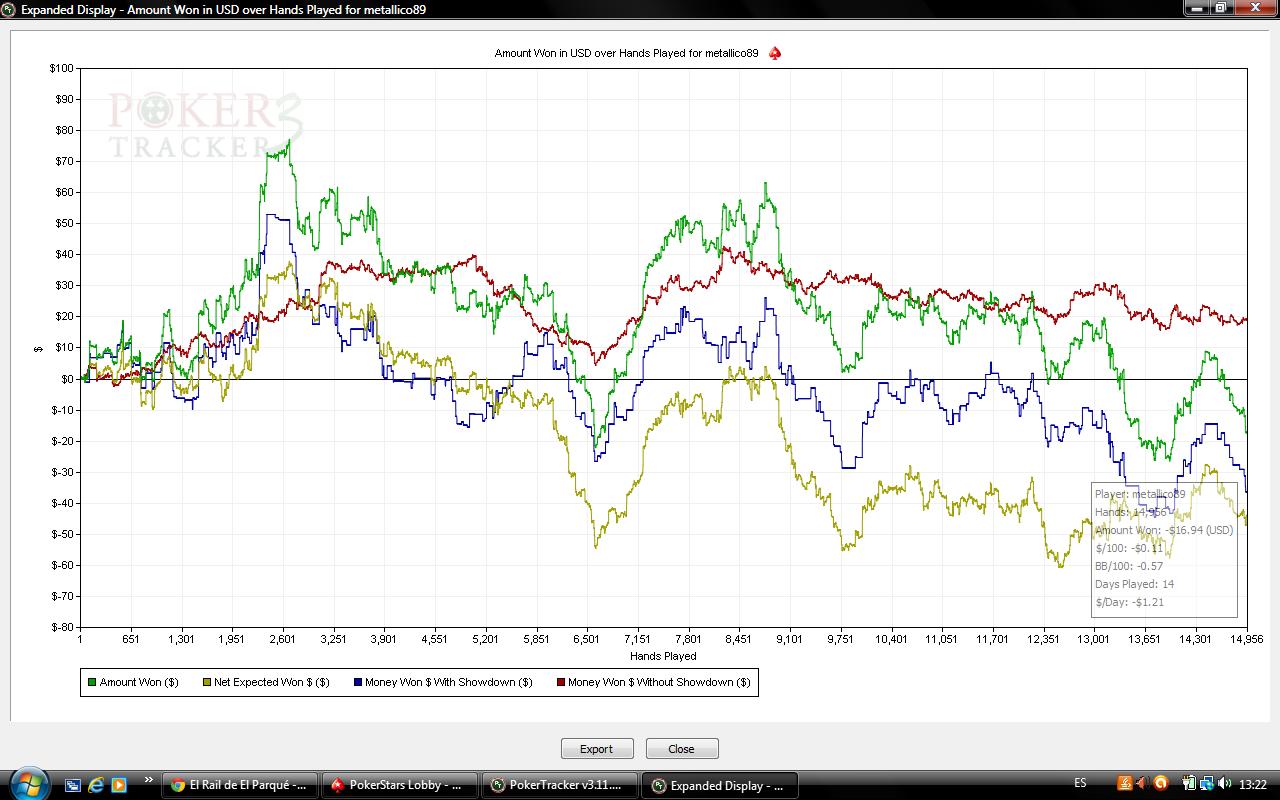Expand the quick launch overflow chevron

(x=149, y=779)
